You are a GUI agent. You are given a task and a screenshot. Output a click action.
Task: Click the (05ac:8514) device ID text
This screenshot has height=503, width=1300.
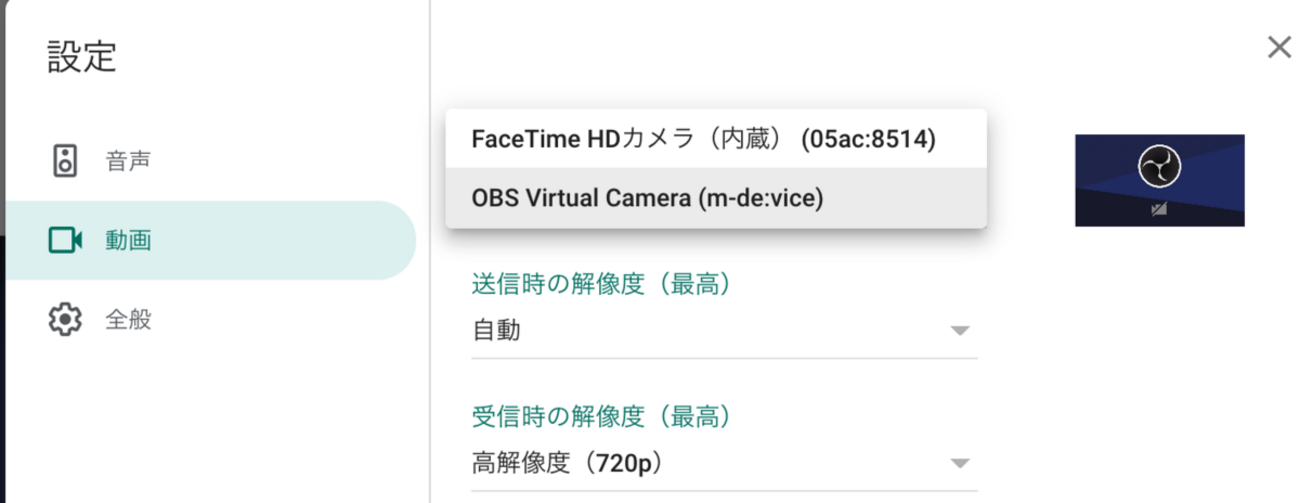point(869,139)
